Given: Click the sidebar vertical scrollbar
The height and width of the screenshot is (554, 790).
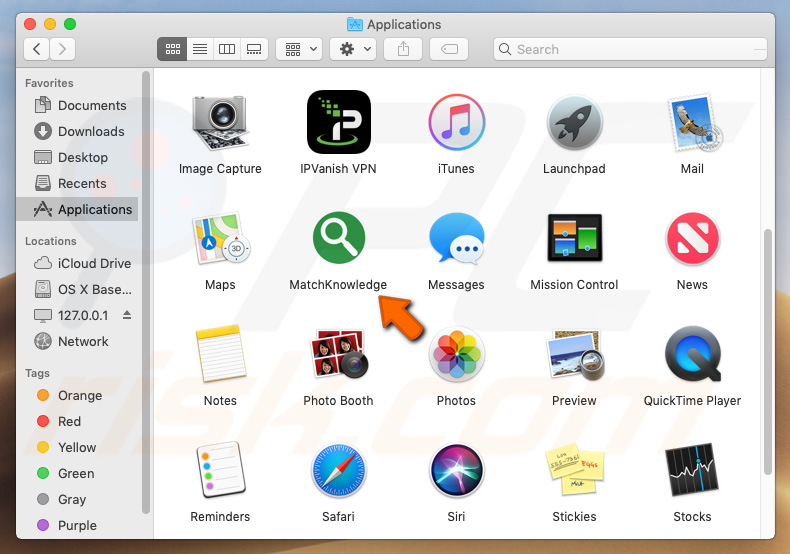Looking at the screenshot, I should pos(146,292).
